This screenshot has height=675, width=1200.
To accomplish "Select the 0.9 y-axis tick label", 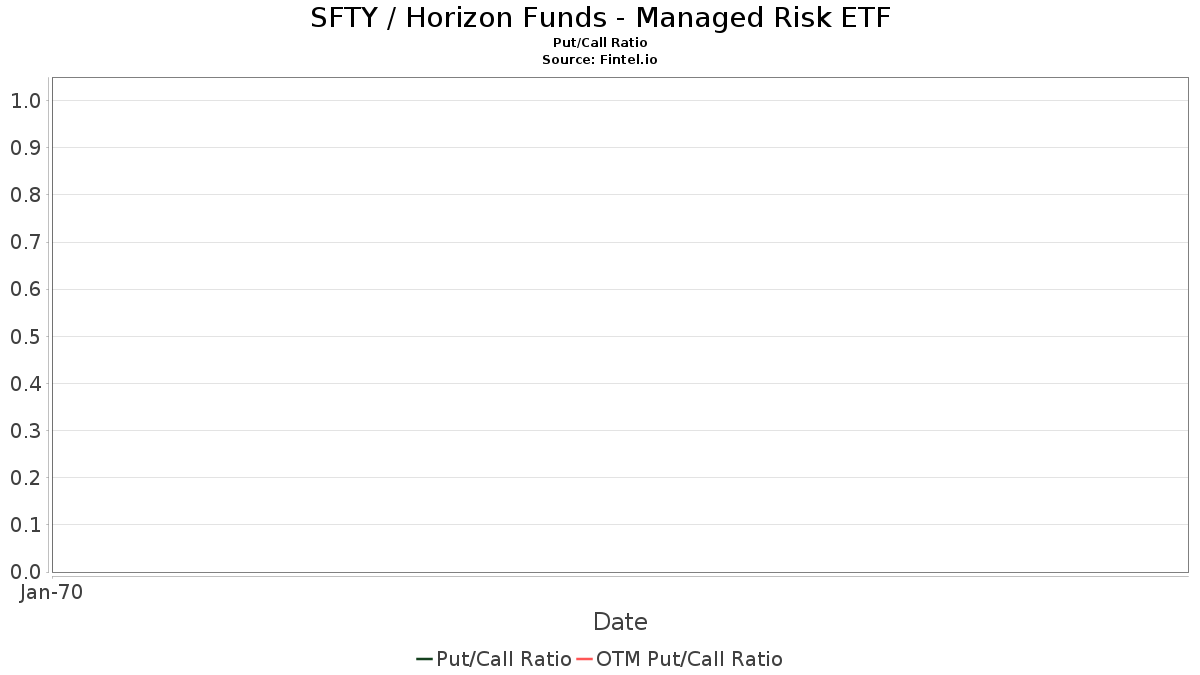I will tap(25, 147).
